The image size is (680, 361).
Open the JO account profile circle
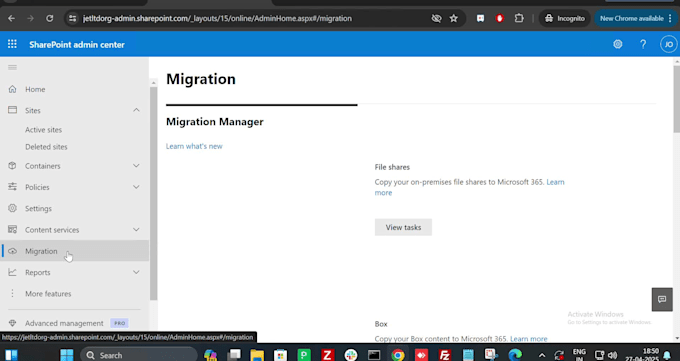pos(668,44)
